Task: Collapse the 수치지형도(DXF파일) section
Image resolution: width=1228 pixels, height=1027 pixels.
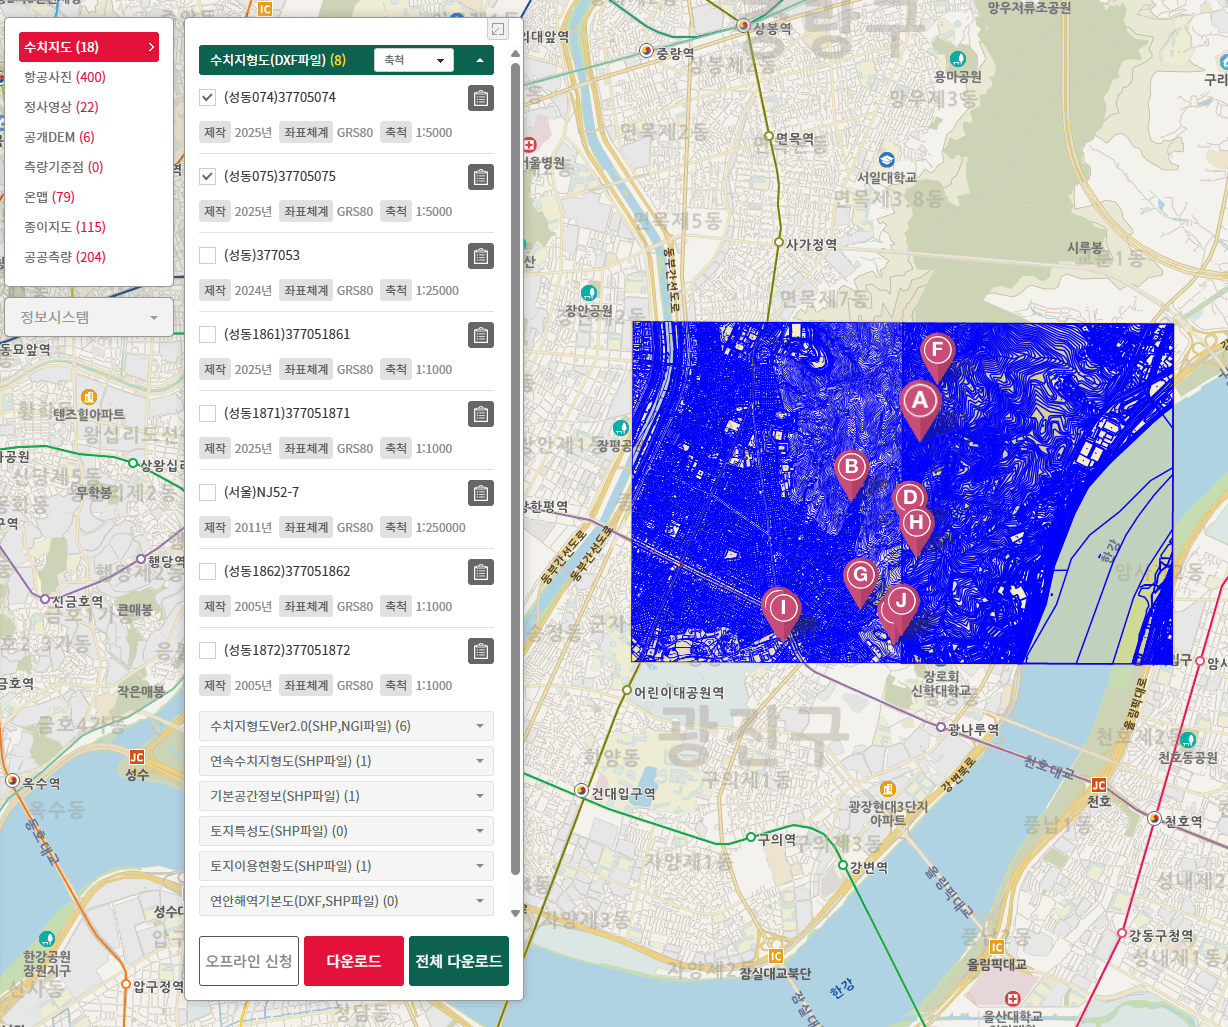Action: point(480,60)
